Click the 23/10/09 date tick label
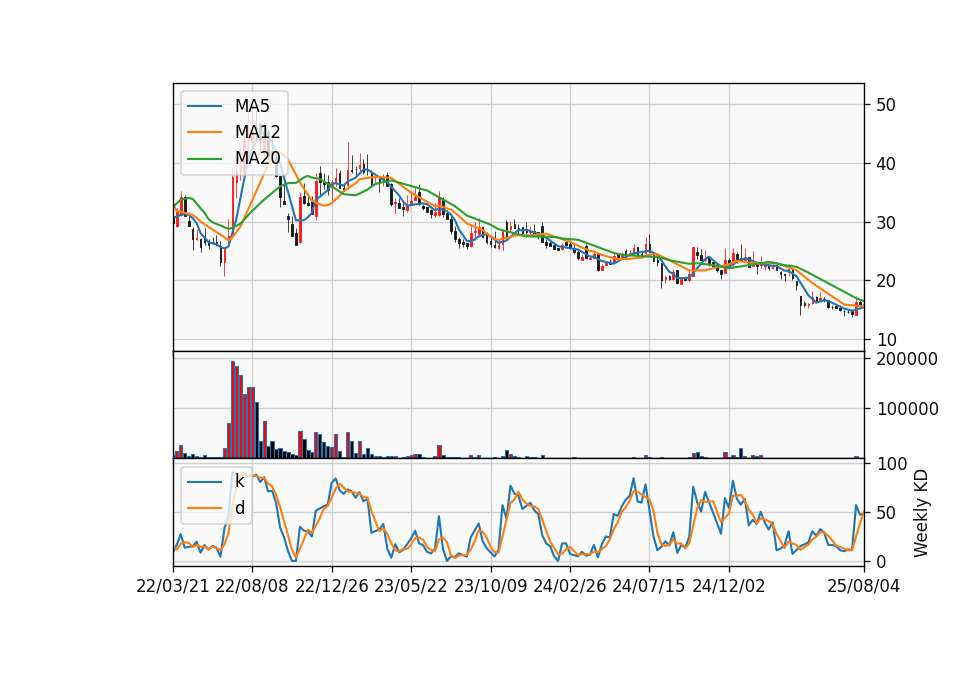The width and height of the screenshot is (960, 690). point(490,587)
